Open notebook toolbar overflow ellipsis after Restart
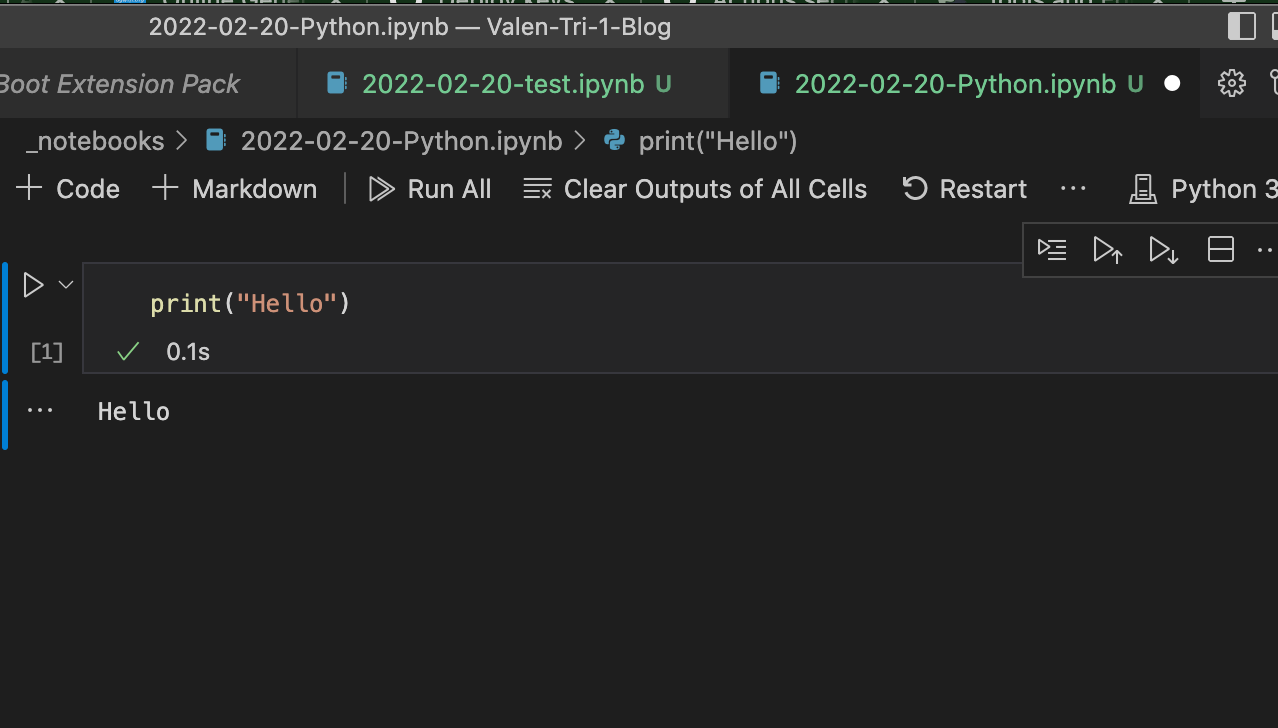1278x728 pixels. pos(1073,189)
